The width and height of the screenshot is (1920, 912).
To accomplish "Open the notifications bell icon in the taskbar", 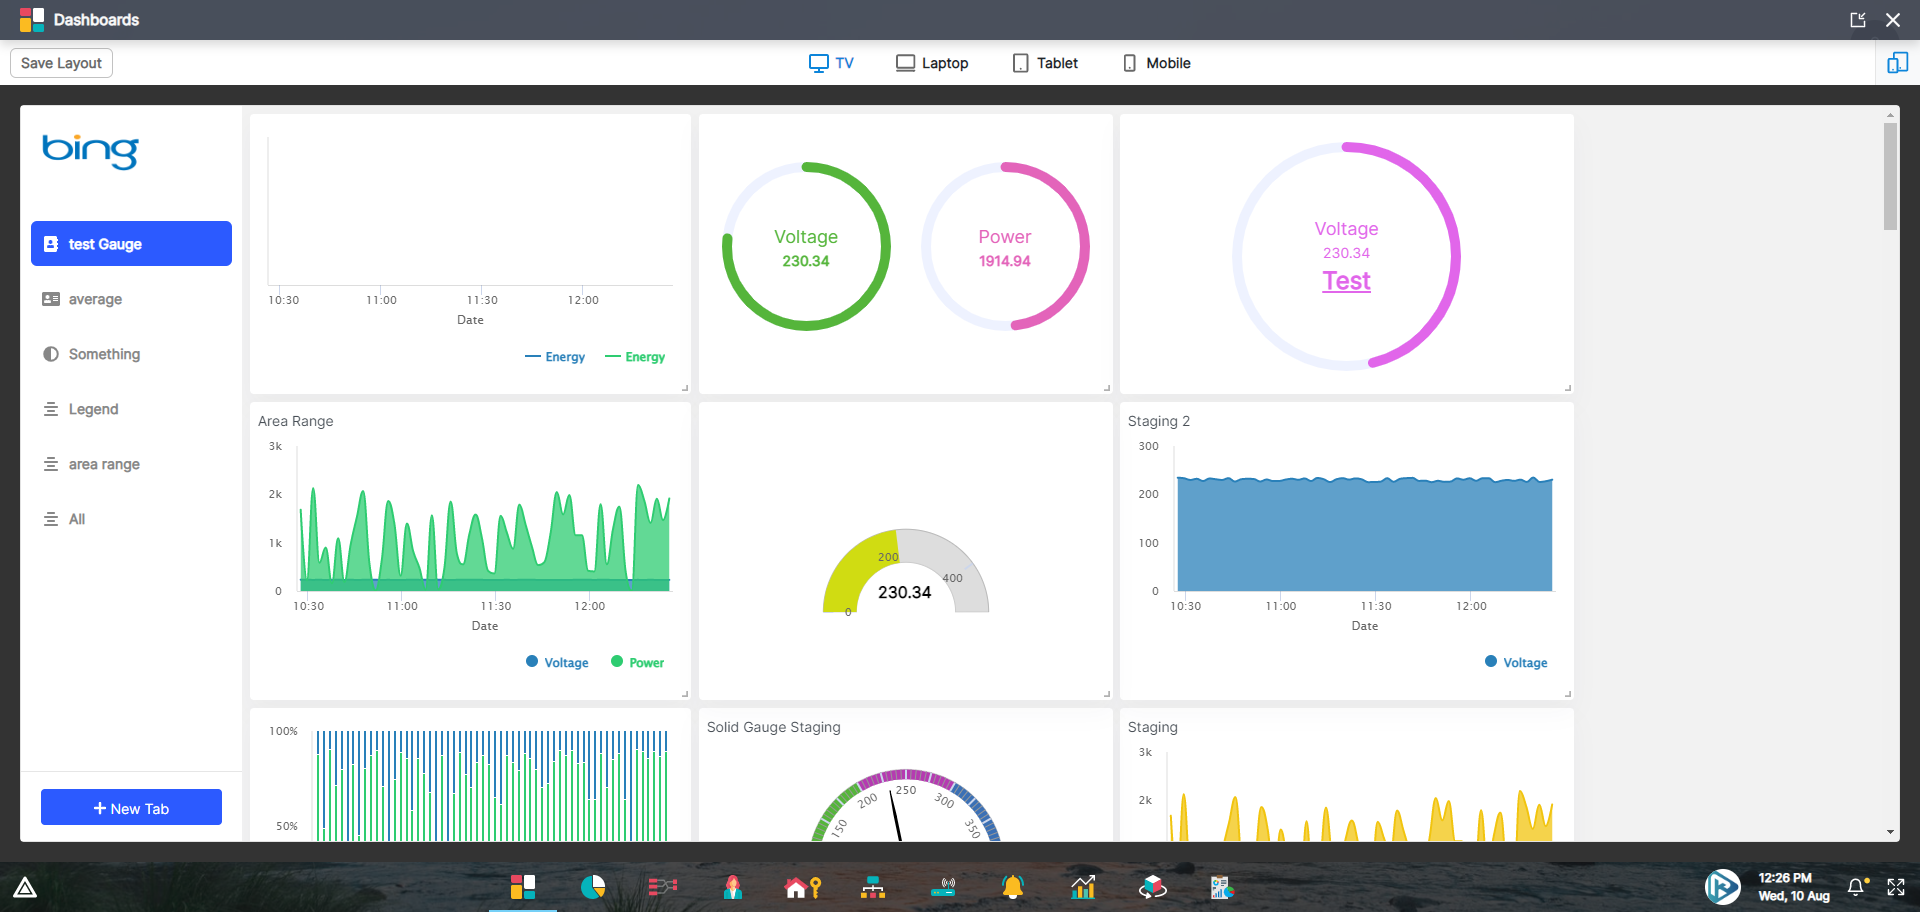I will (1013, 887).
